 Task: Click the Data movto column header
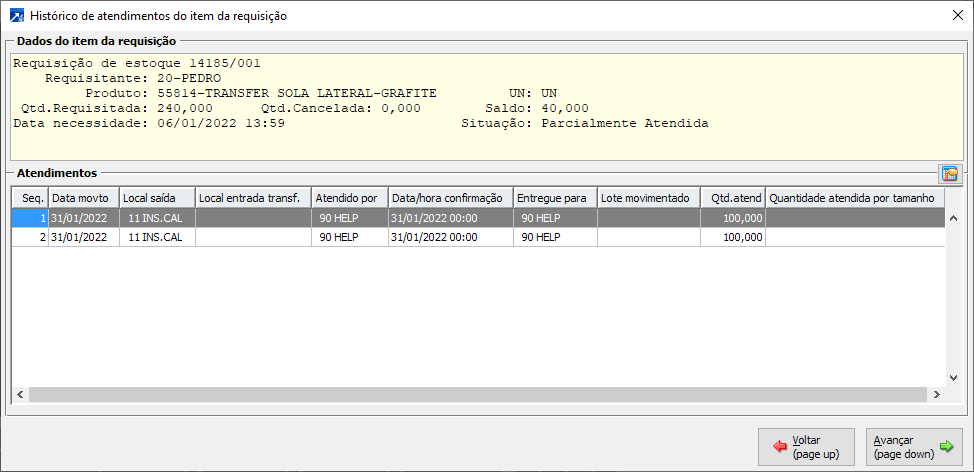click(84, 198)
